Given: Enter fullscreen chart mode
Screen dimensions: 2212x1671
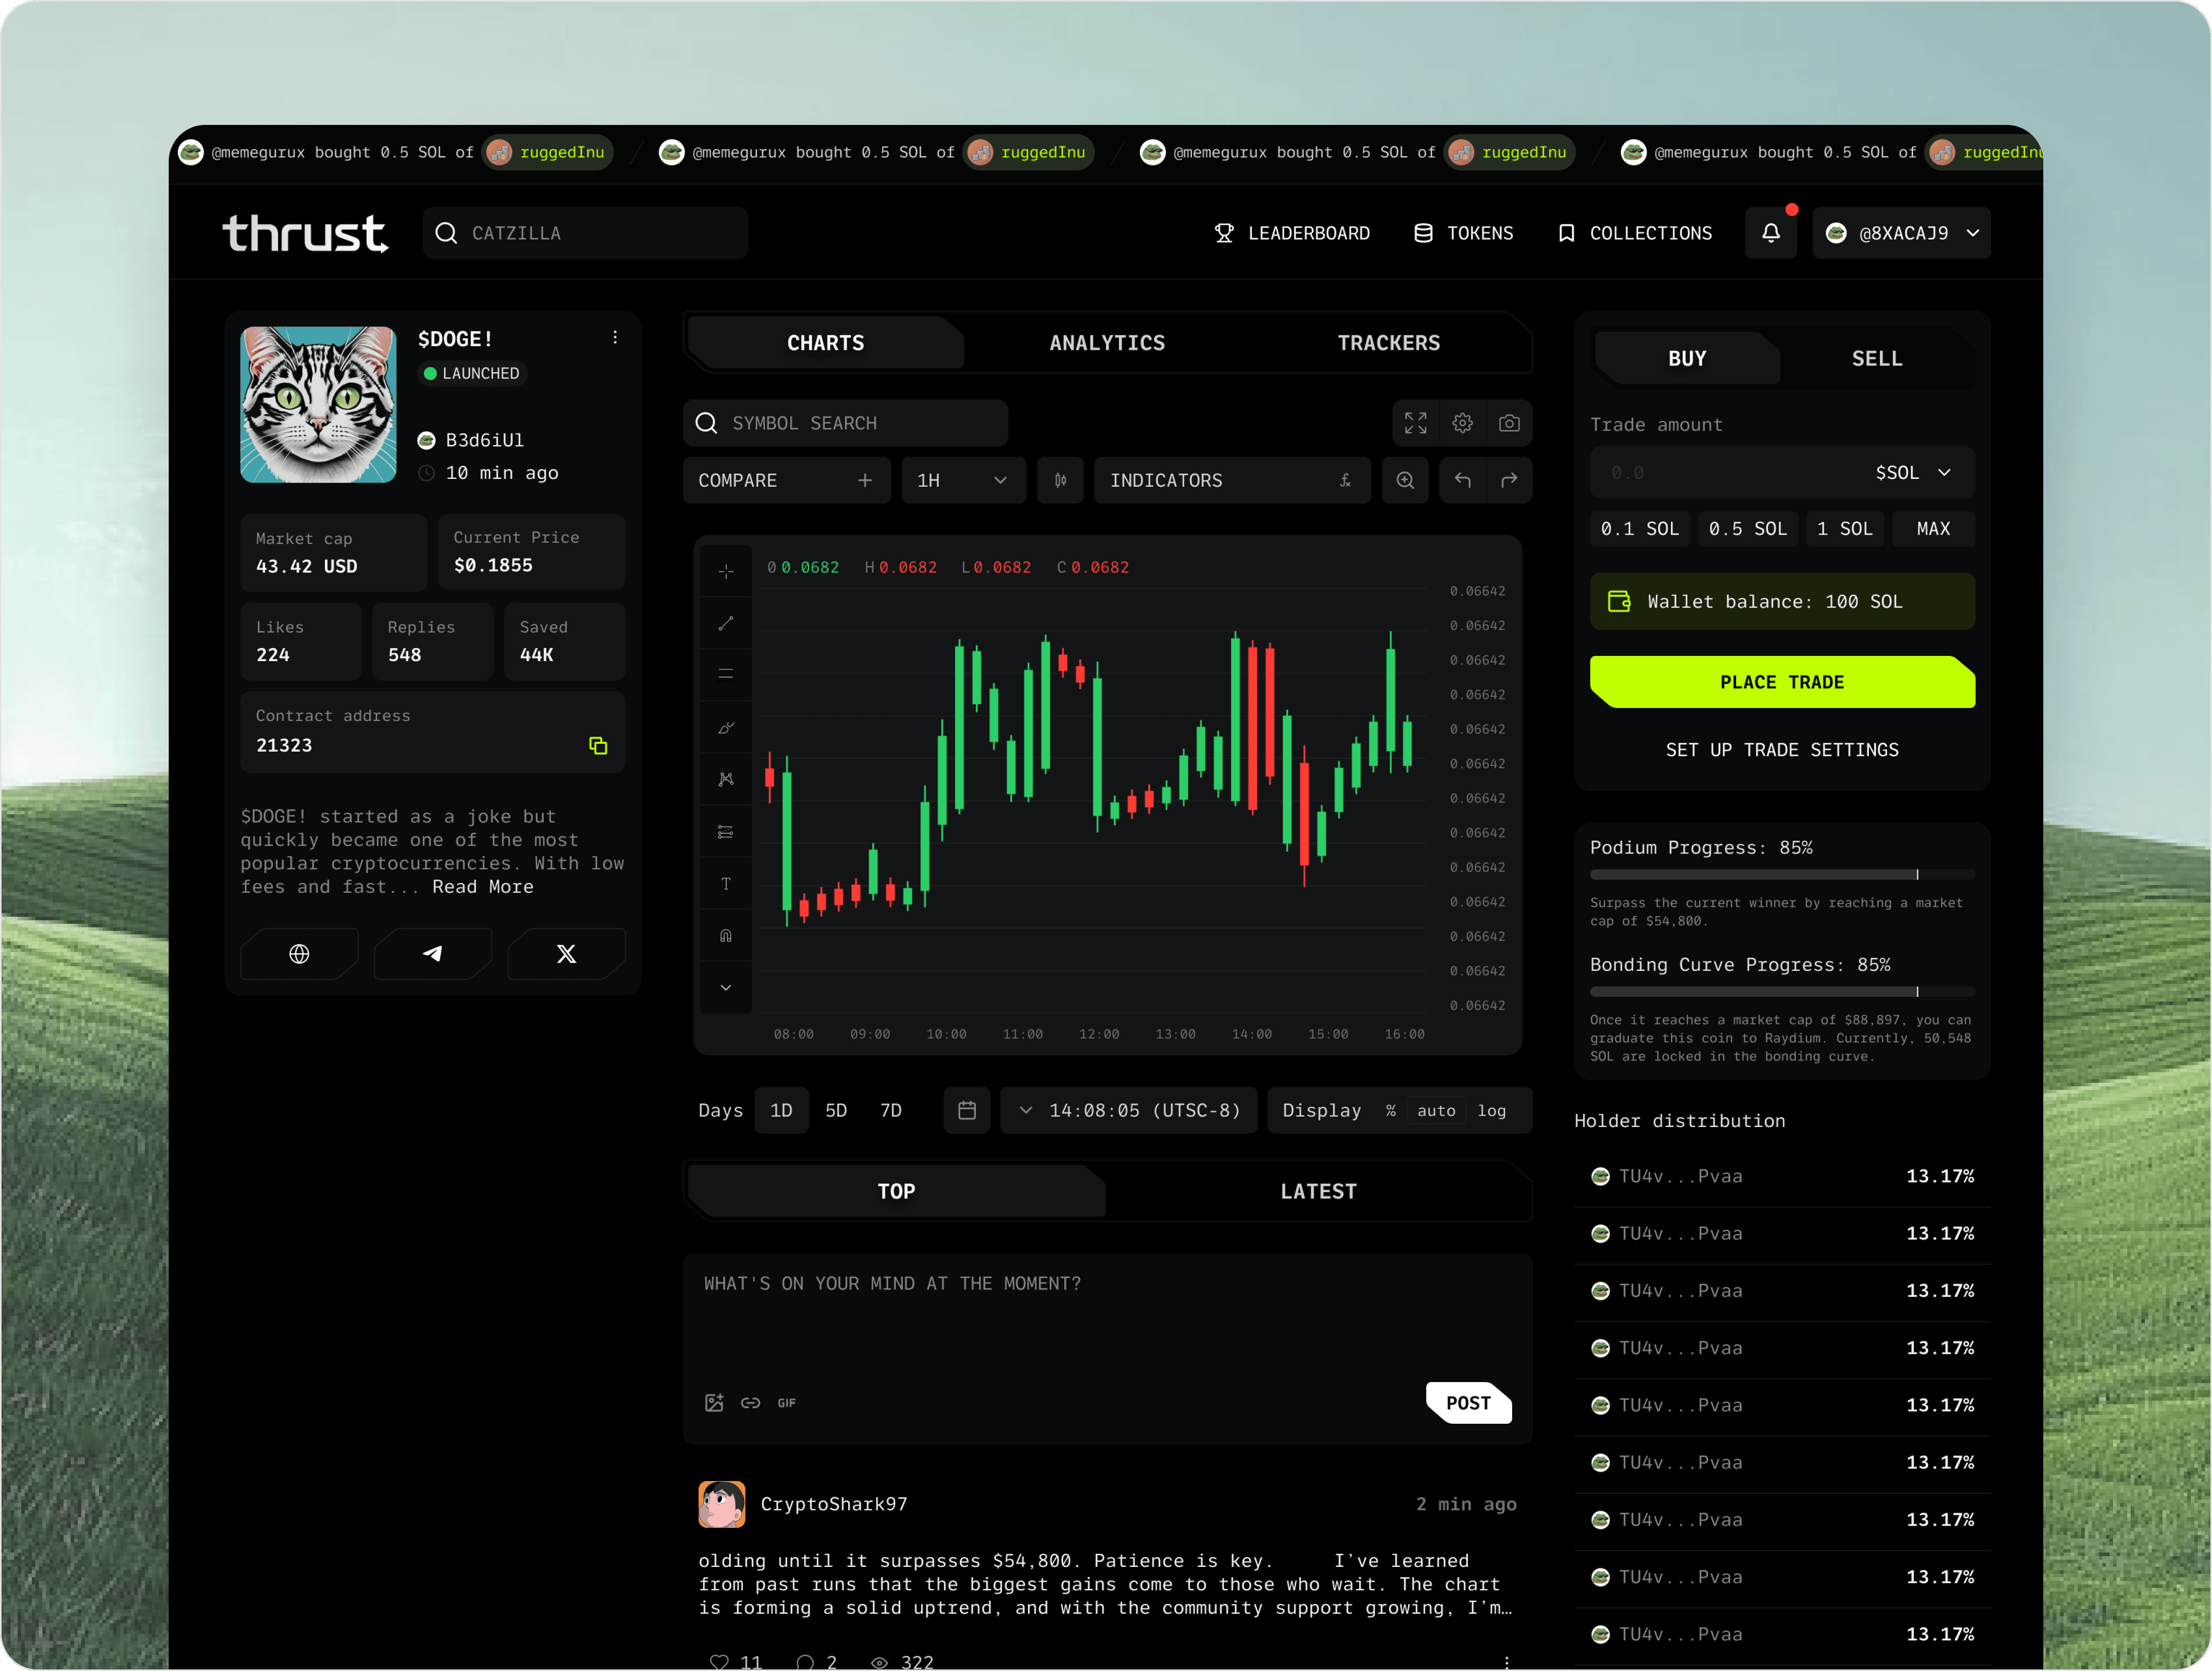Looking at the screenshot, I should 1415,423.
